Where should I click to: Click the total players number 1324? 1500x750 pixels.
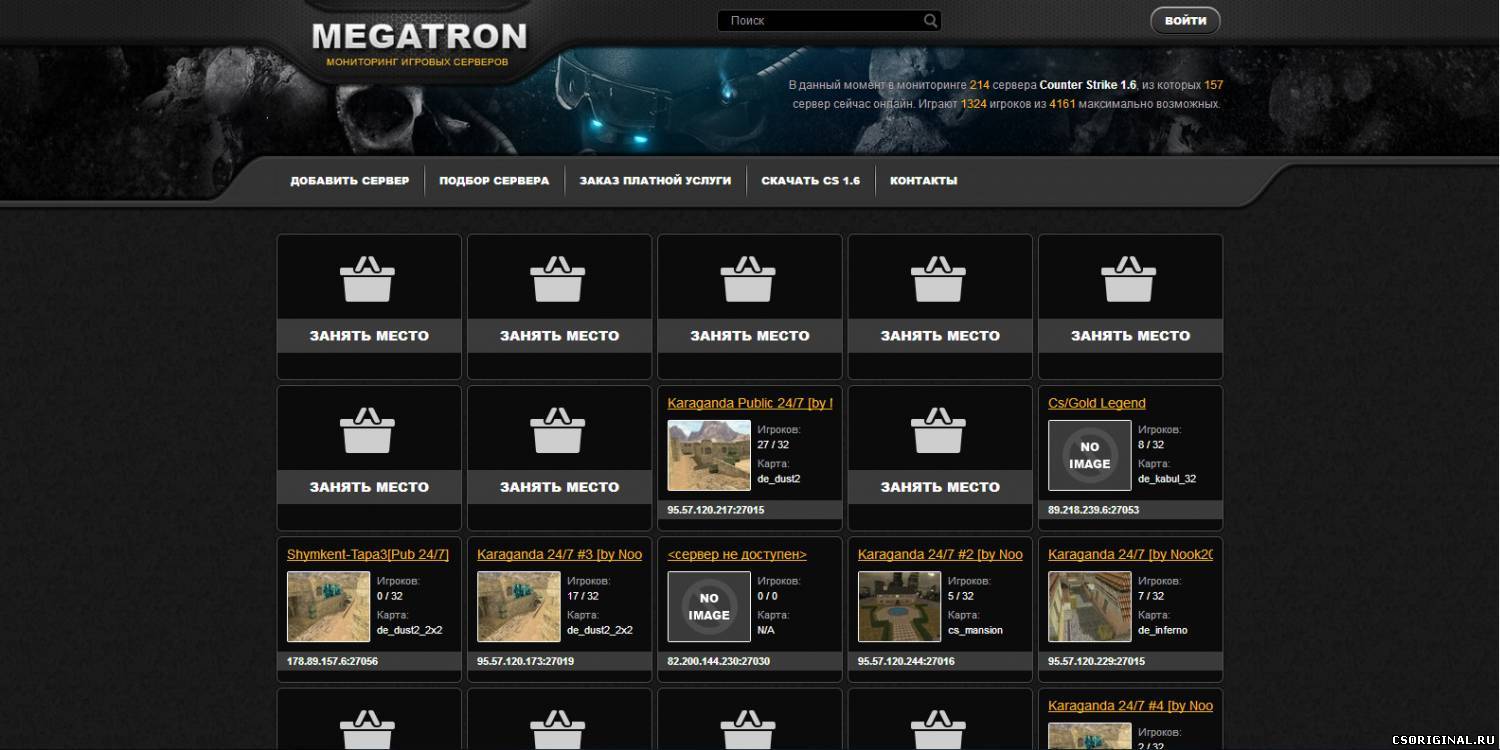point(973,104)
